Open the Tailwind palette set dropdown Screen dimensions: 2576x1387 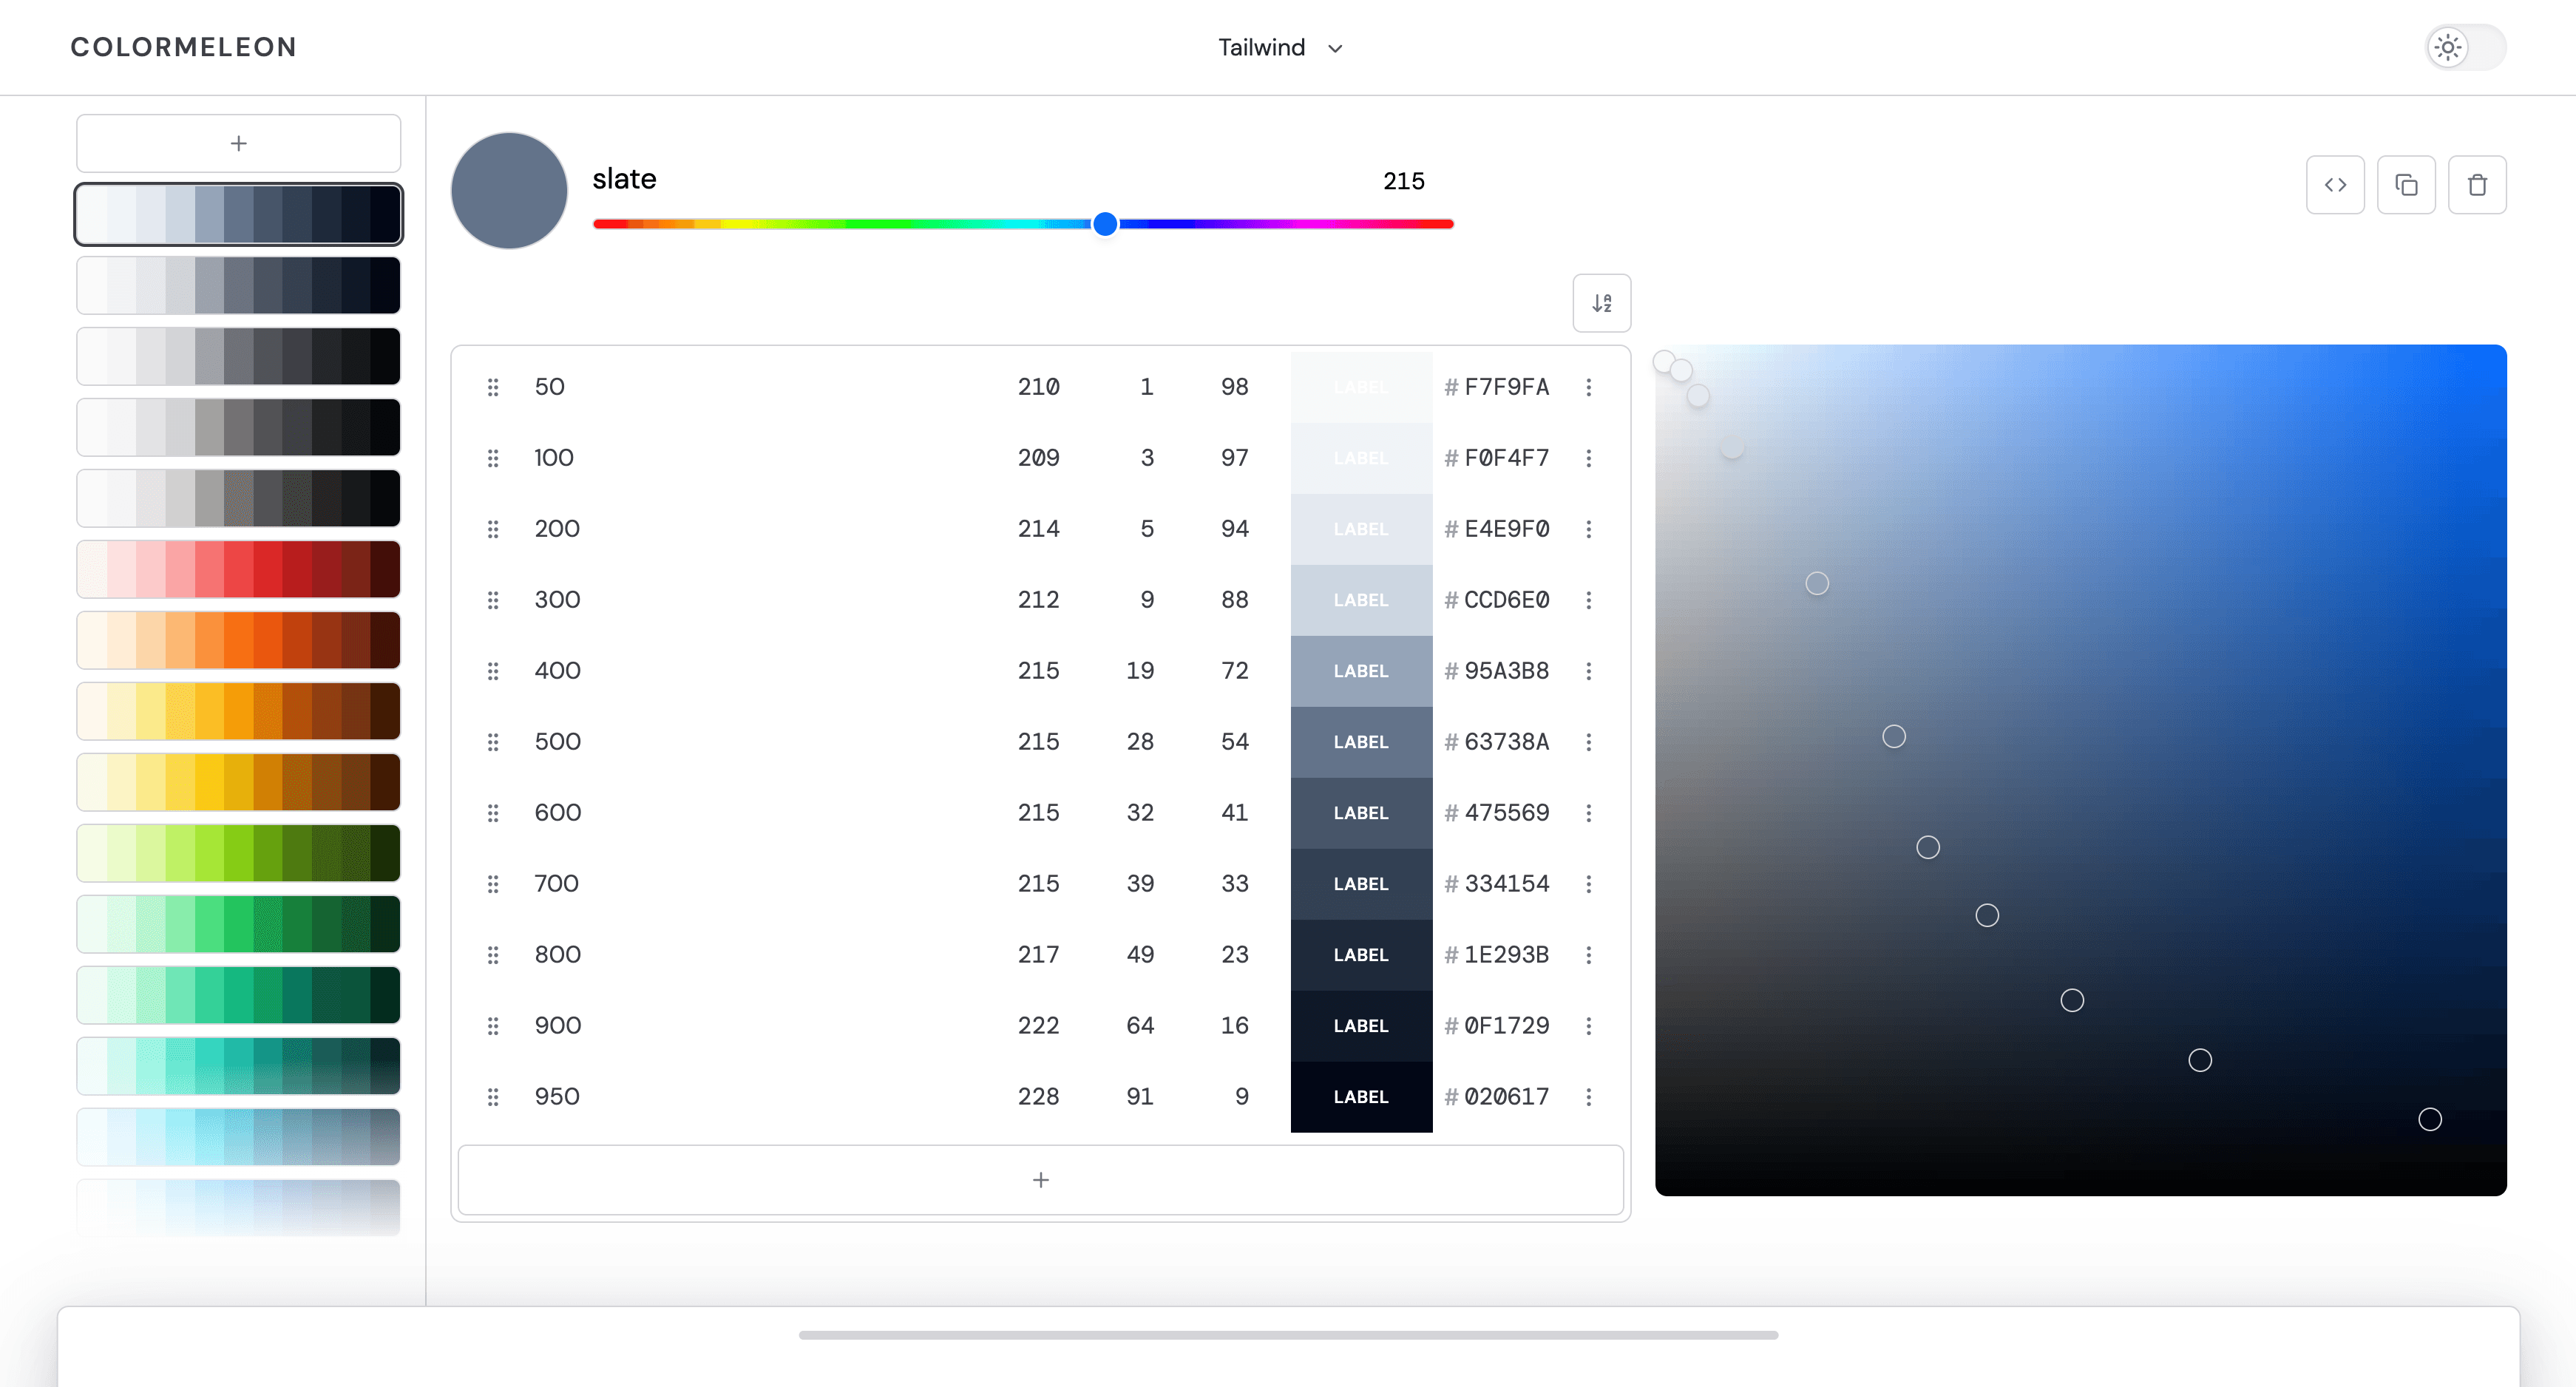1280,47
